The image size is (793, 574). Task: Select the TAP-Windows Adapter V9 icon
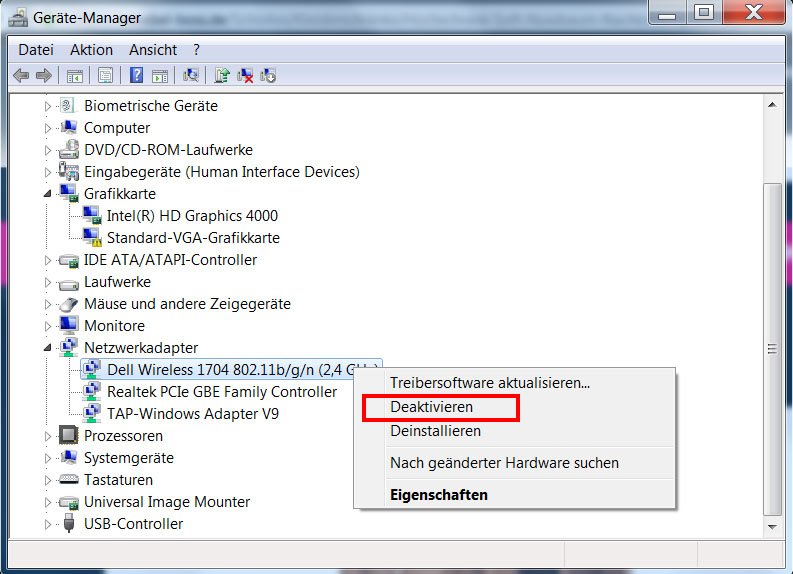pos(92,414)
